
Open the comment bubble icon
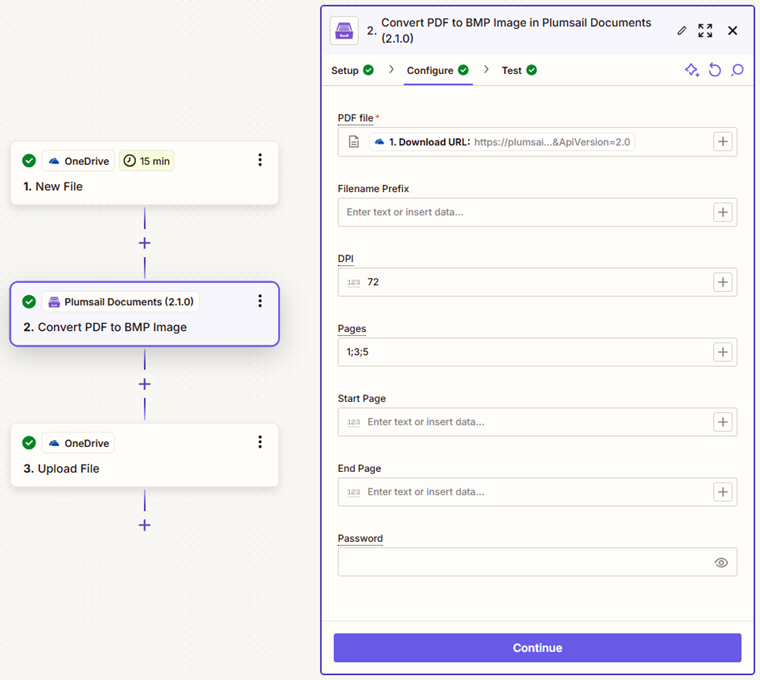[x=737, y=70]
